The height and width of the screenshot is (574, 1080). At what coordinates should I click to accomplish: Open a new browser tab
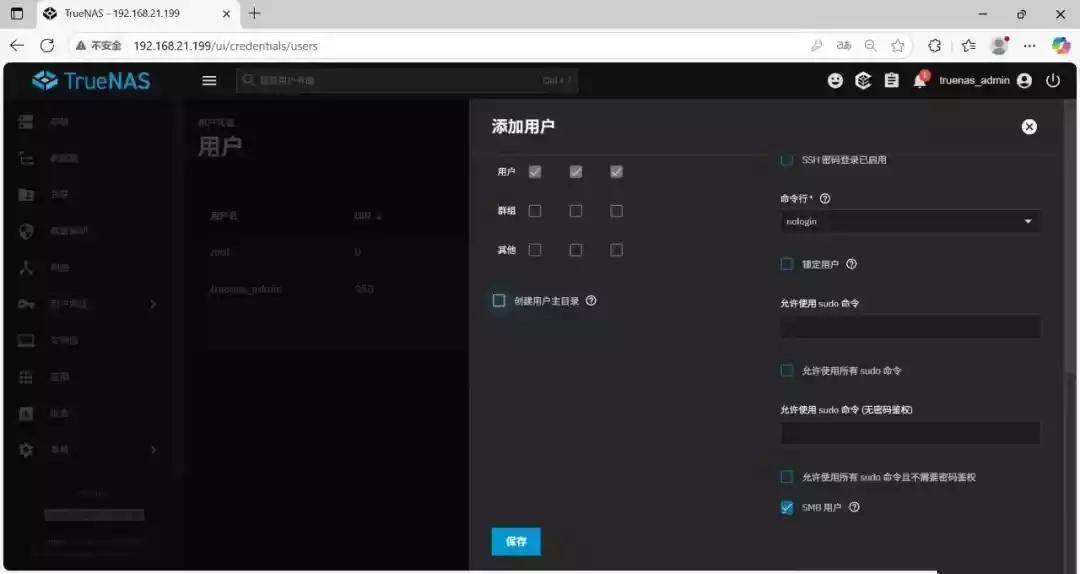point(254,13)
